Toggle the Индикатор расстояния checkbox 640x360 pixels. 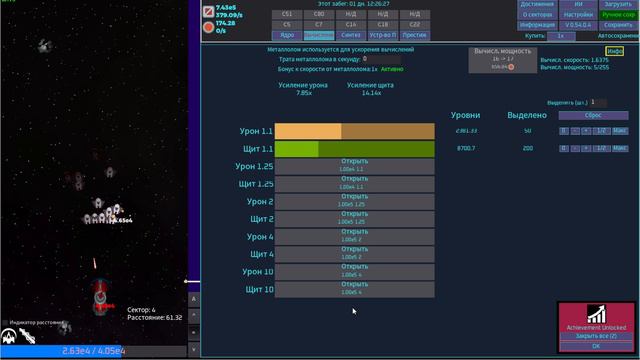(5, 322)
